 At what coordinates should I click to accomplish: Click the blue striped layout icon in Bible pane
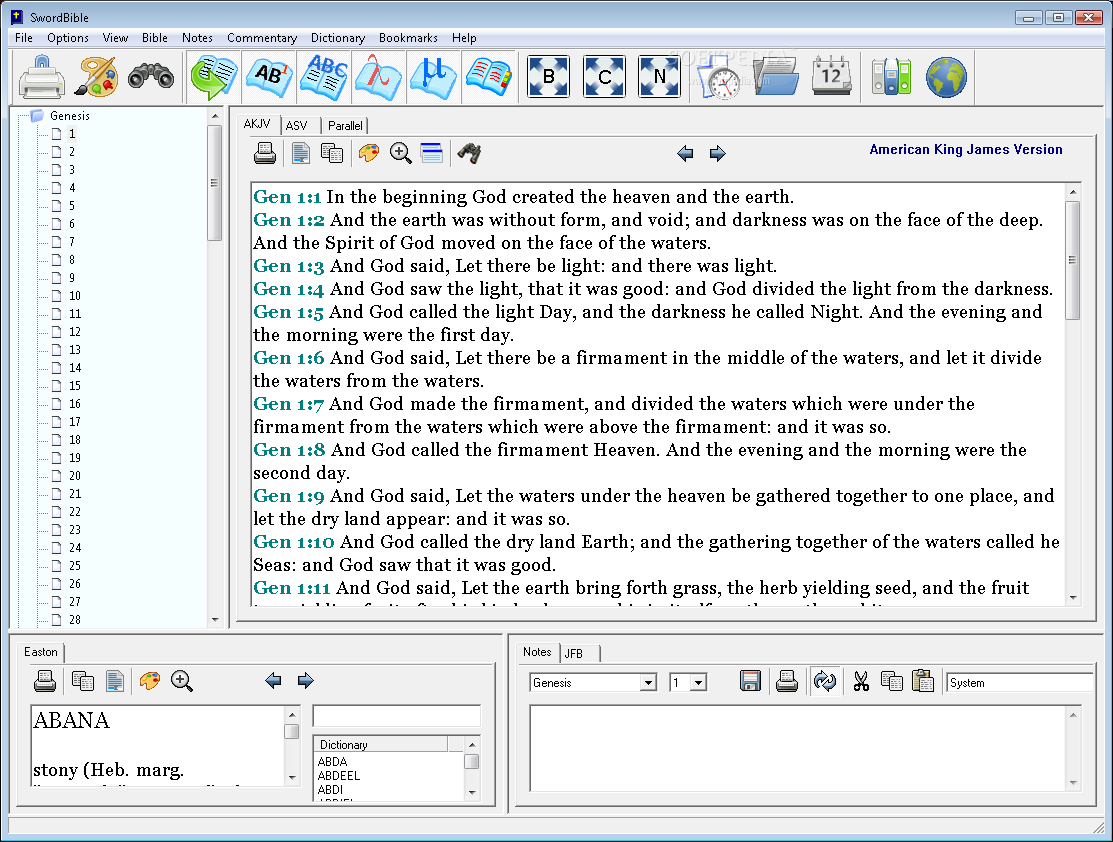pyautogui.click(x=432, y=153)
